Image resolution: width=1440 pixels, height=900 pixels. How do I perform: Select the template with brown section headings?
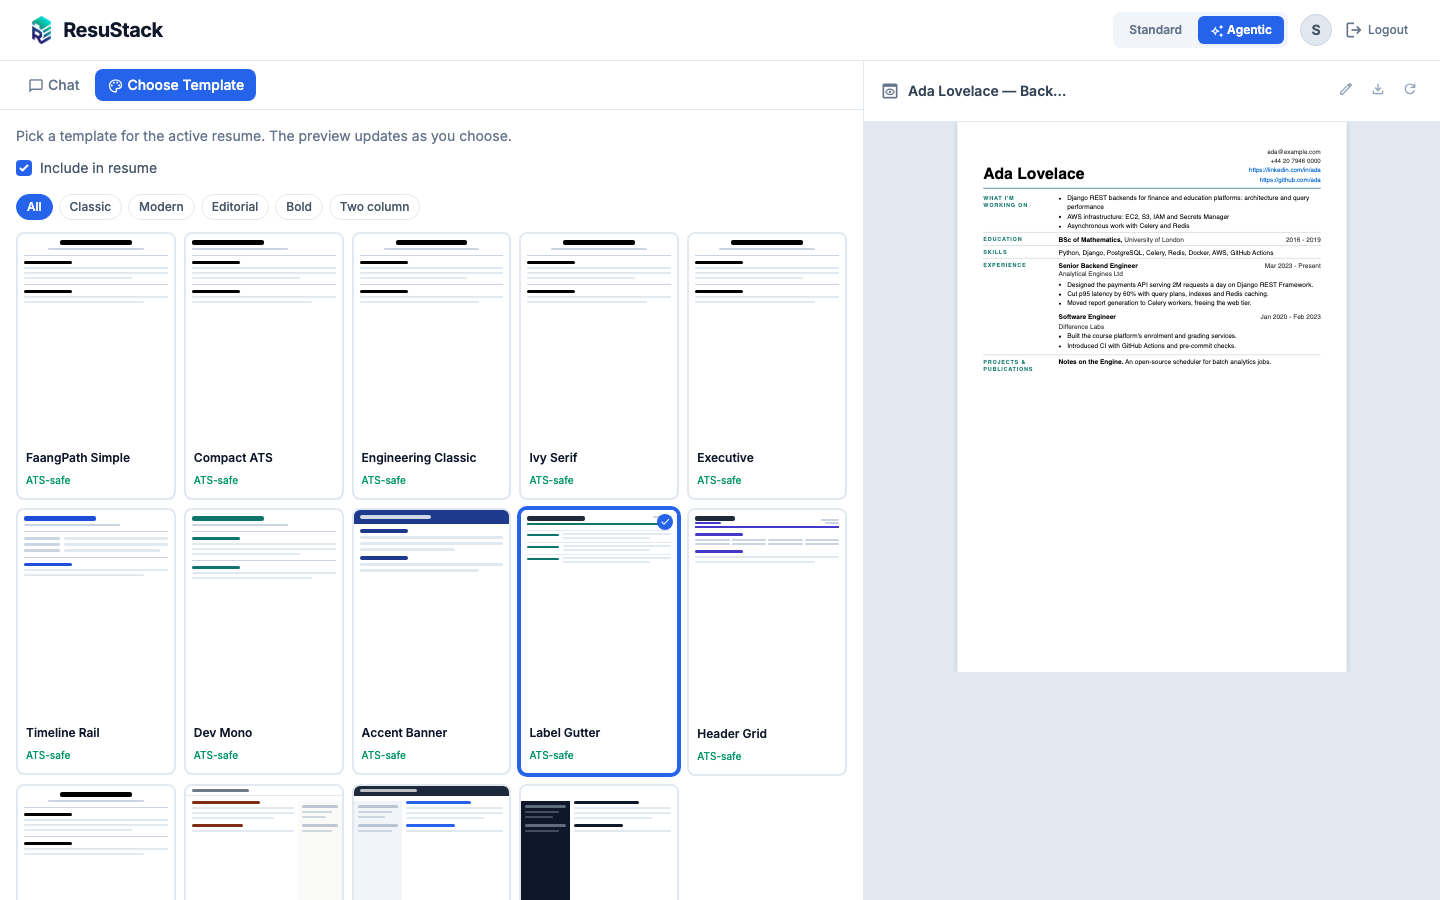[x=264, y=842]
